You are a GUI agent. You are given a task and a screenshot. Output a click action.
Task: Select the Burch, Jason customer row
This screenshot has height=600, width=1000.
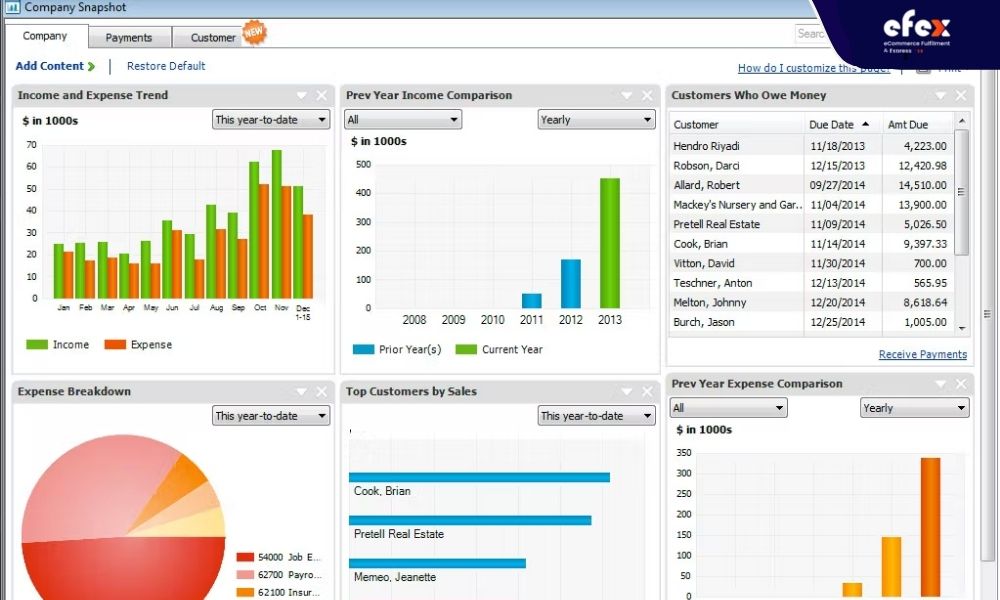812,323
